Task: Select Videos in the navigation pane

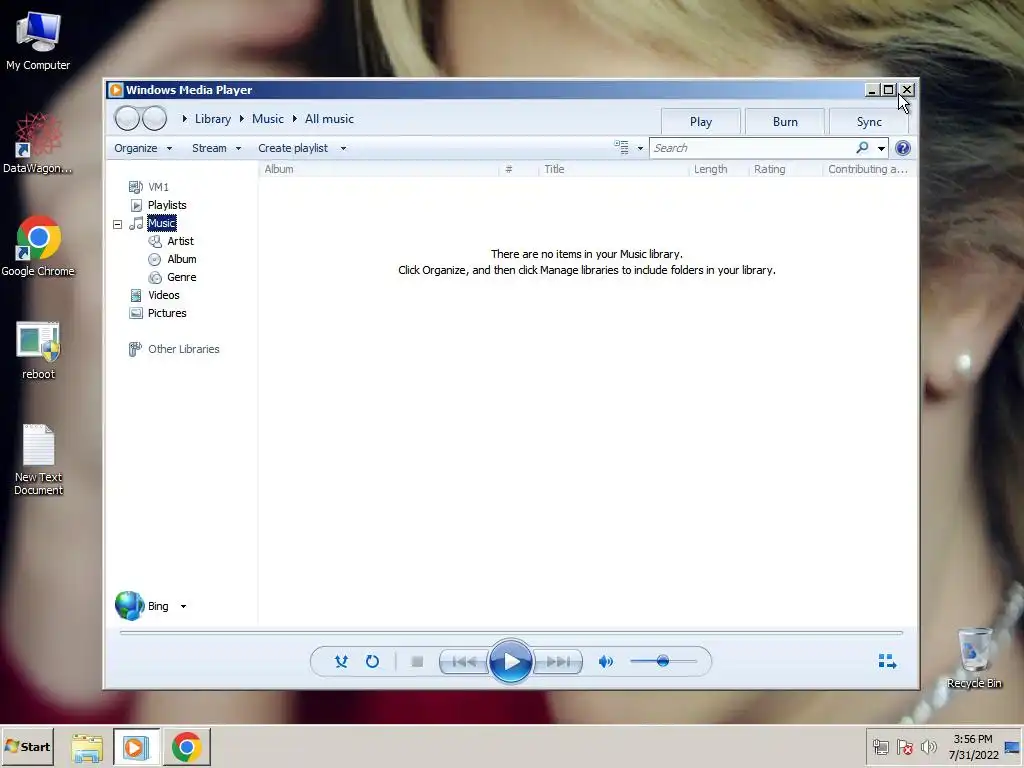Action: pyautogui.click(x=163, y=295)
